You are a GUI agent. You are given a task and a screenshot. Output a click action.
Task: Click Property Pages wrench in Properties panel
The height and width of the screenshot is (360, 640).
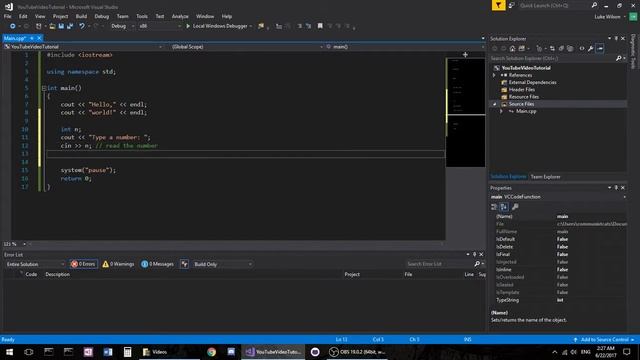pos(515,207)
